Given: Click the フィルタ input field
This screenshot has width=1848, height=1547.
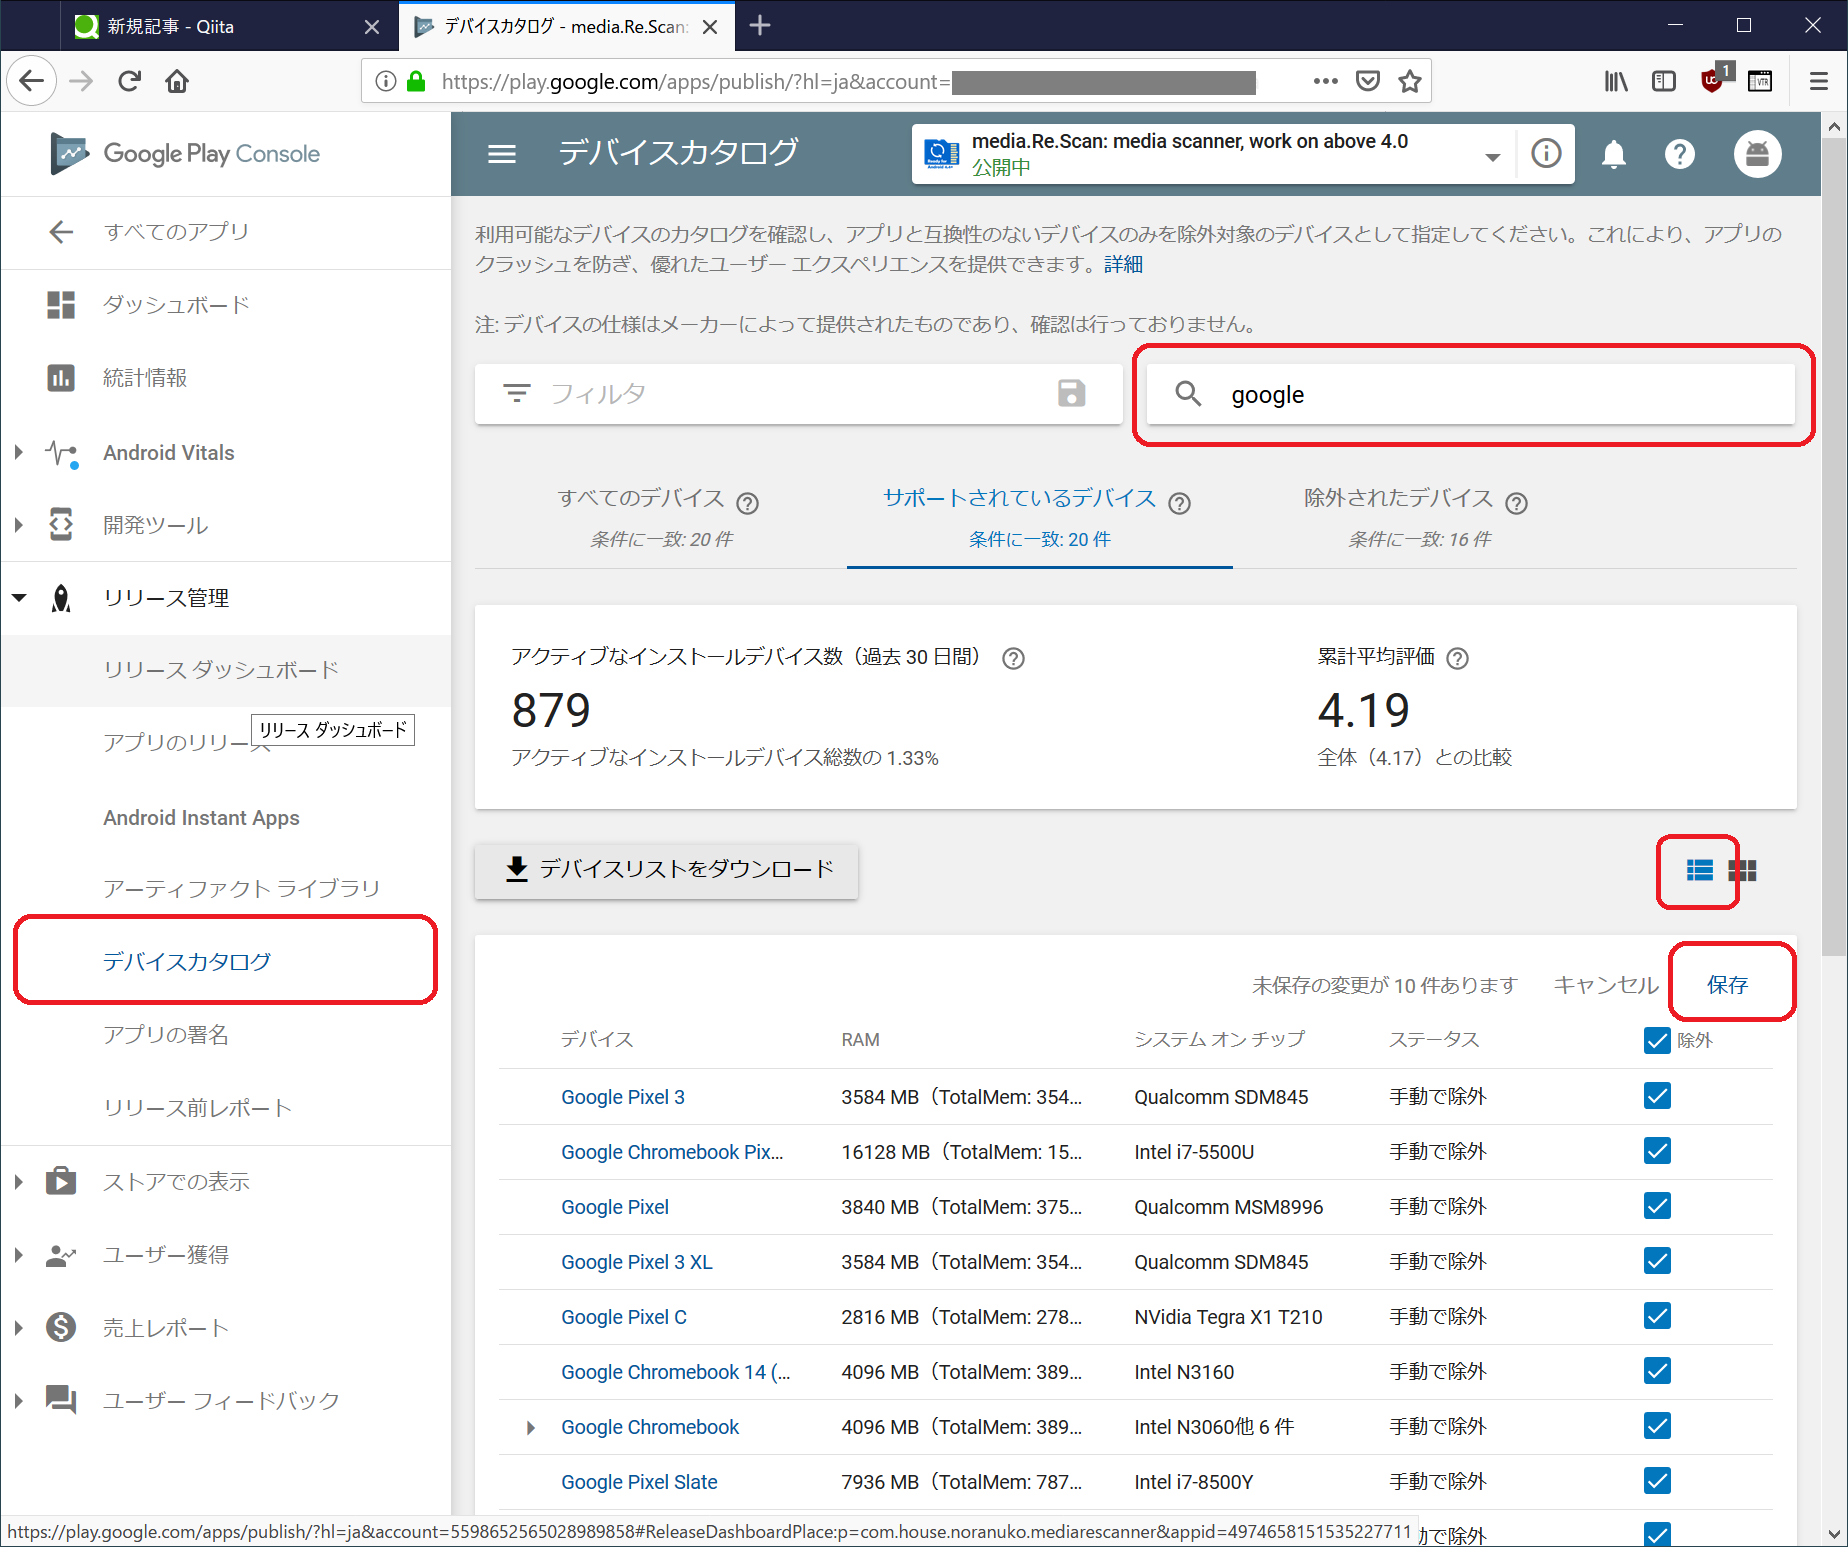Looking at the screenshot, I should coord(799,394).
